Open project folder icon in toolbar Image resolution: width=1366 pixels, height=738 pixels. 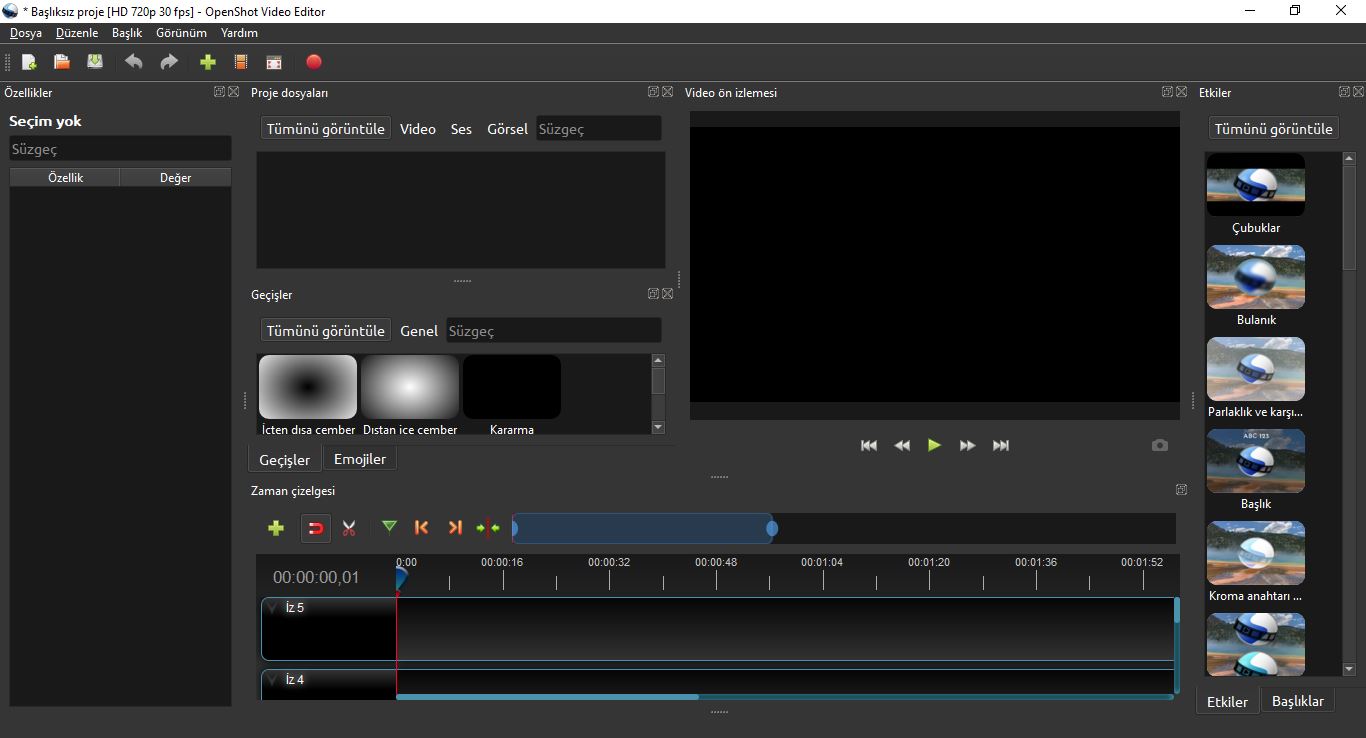(62, 62)
